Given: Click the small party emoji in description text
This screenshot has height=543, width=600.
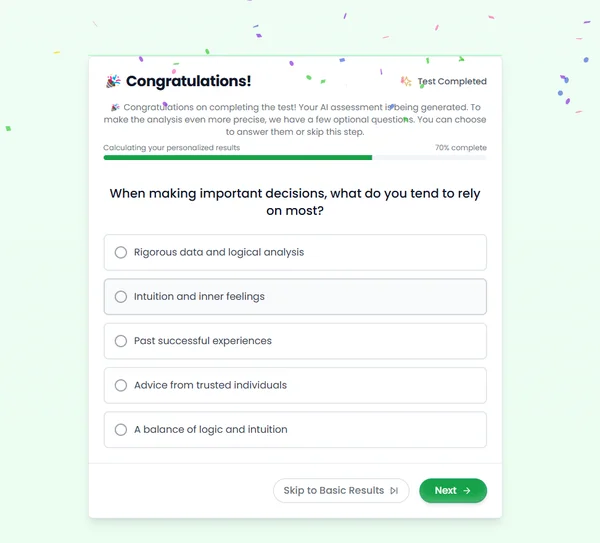Looking at the screenshot, I should click(115, 107).
